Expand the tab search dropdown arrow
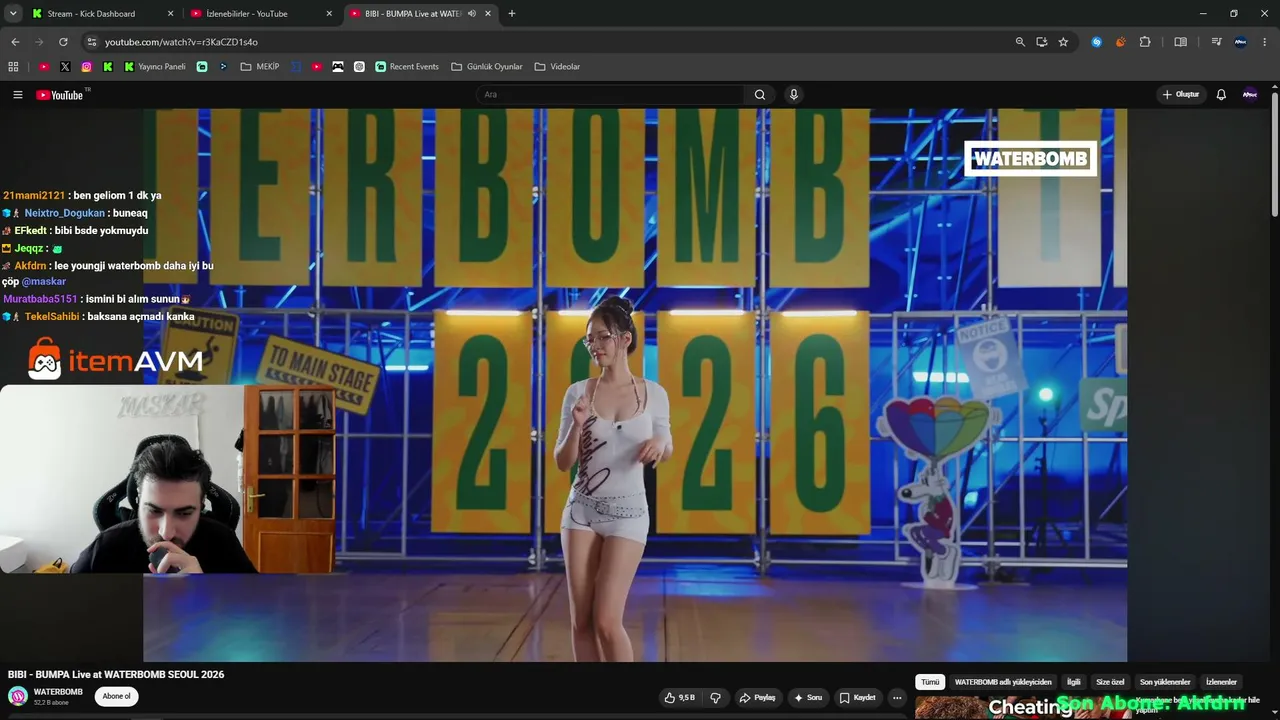 point(13,14)
